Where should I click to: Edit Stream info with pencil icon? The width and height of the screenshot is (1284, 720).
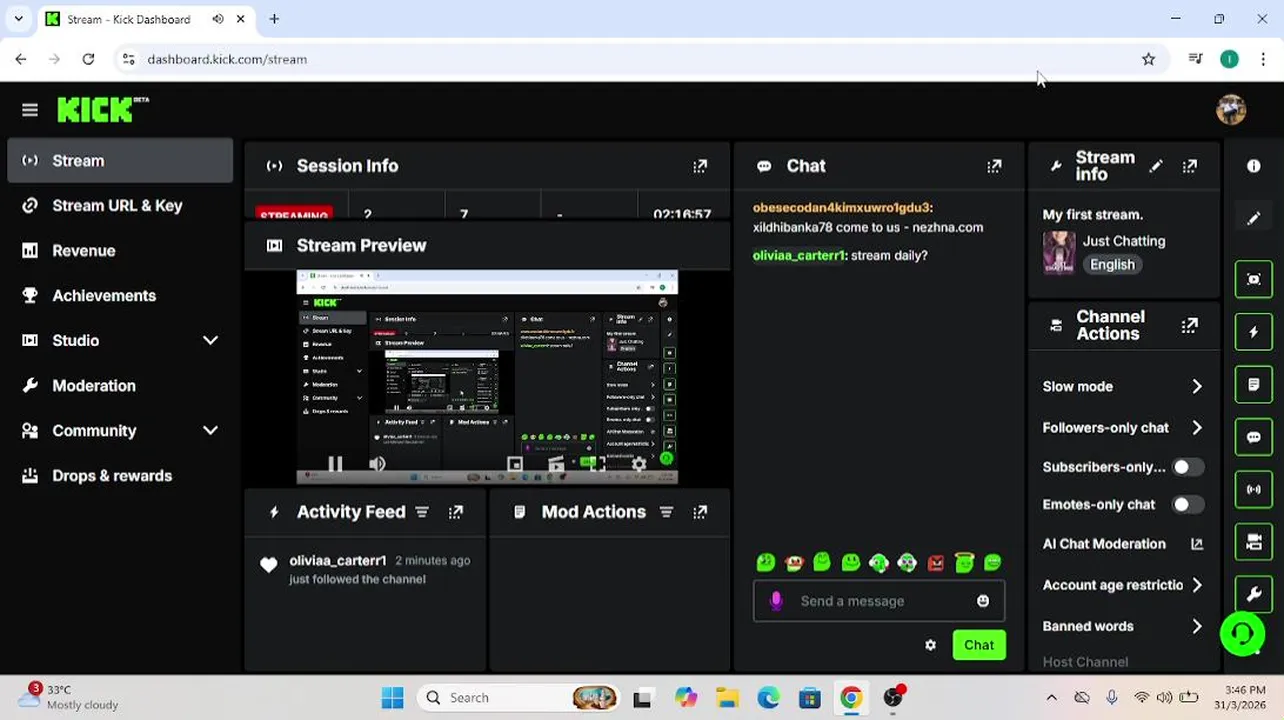[1156, 166]
